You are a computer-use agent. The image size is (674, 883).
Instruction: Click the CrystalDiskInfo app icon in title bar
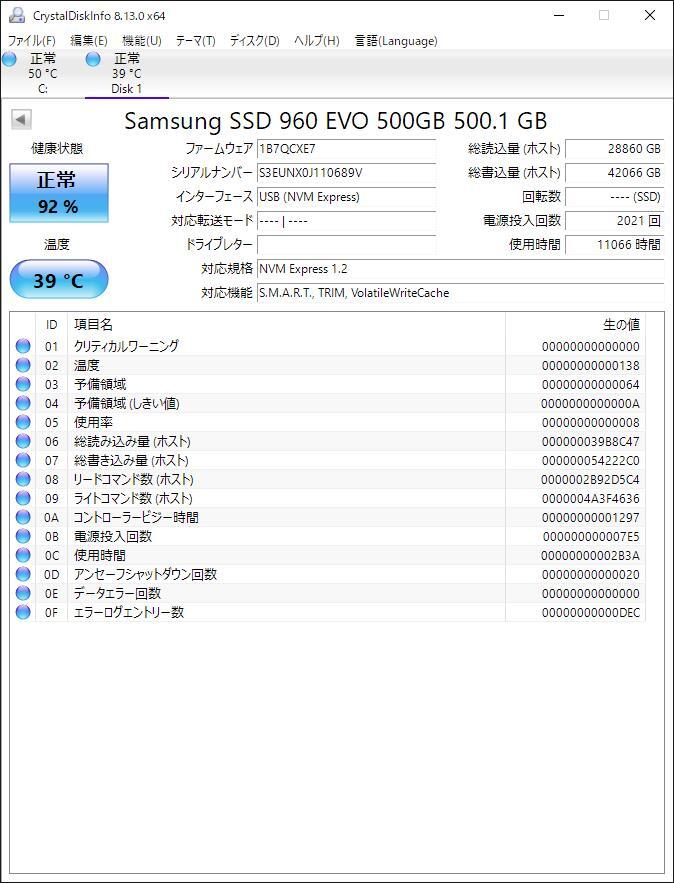tap(17, 15)
